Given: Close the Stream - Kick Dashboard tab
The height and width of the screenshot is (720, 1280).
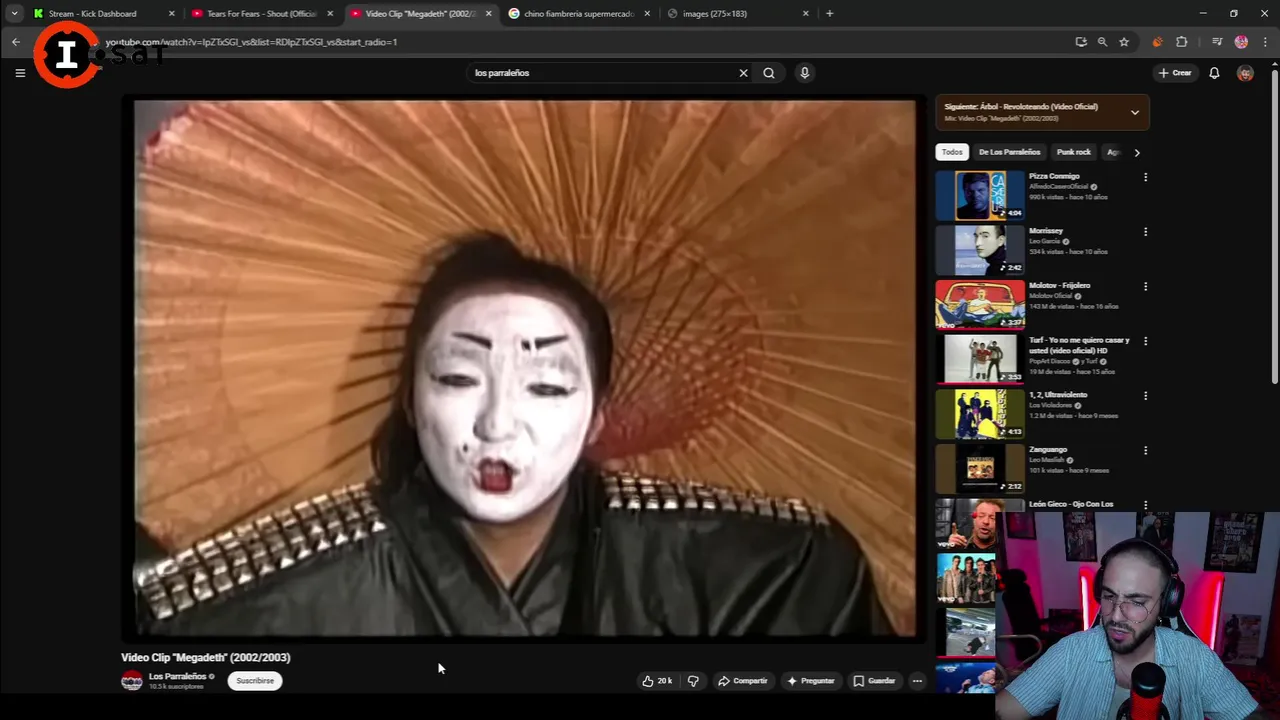Looking at the screenshot, I should click(x=171, y=14).
